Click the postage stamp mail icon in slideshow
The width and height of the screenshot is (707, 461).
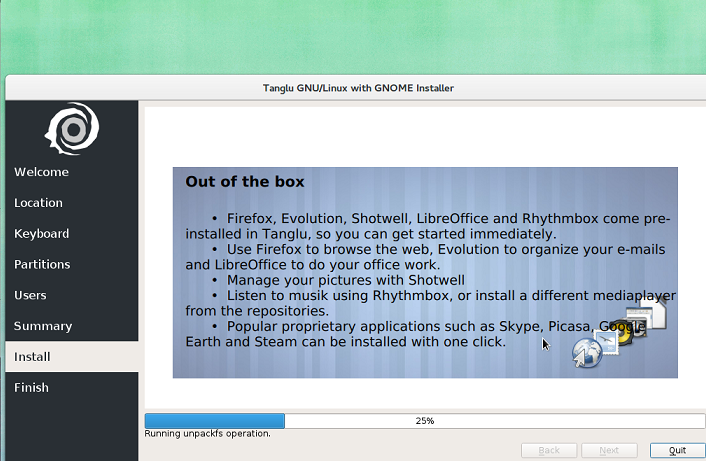(606, 342)
